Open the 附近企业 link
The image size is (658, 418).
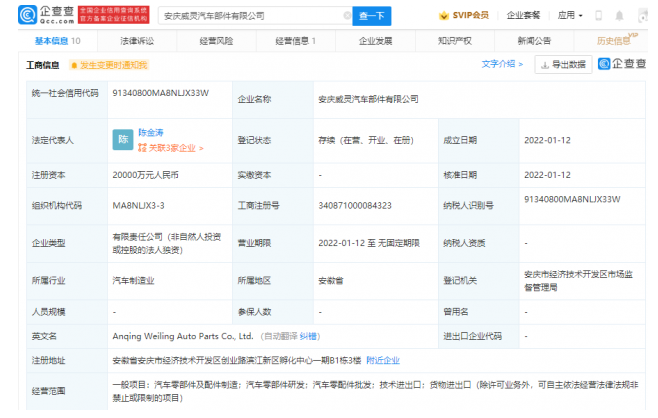point(383,360)
